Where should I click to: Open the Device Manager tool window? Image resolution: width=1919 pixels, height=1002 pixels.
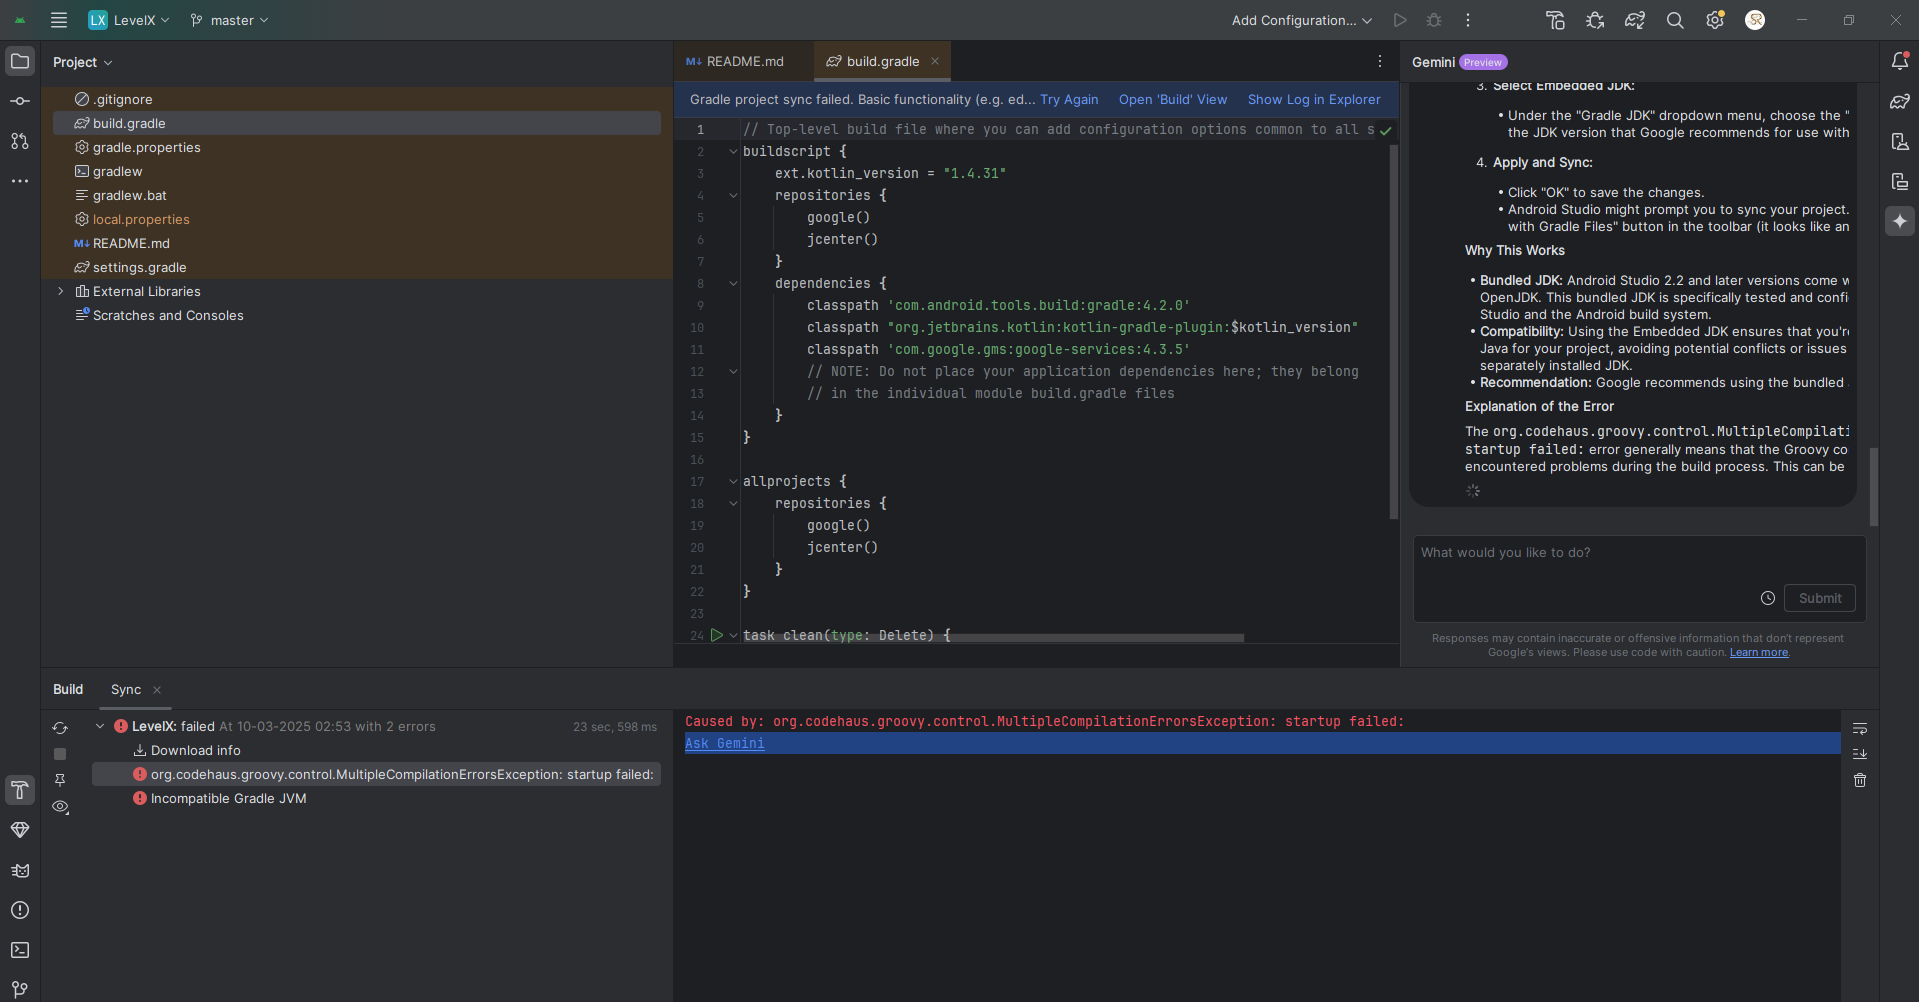(x=1900, y=141)
